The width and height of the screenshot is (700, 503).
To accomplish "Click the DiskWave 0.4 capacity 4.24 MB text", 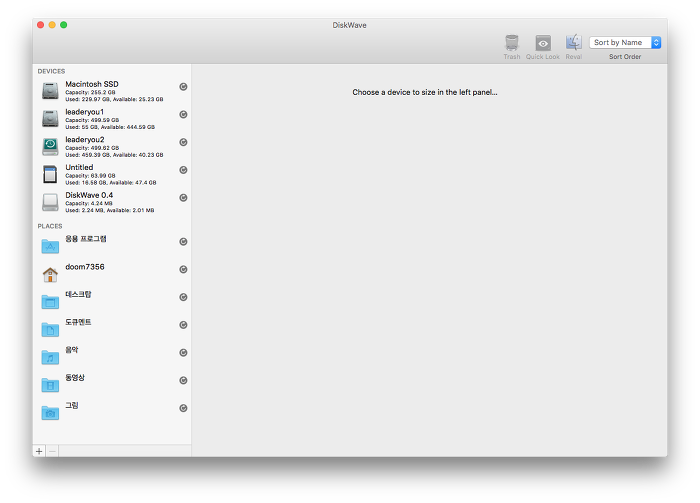I will point(89,203).
